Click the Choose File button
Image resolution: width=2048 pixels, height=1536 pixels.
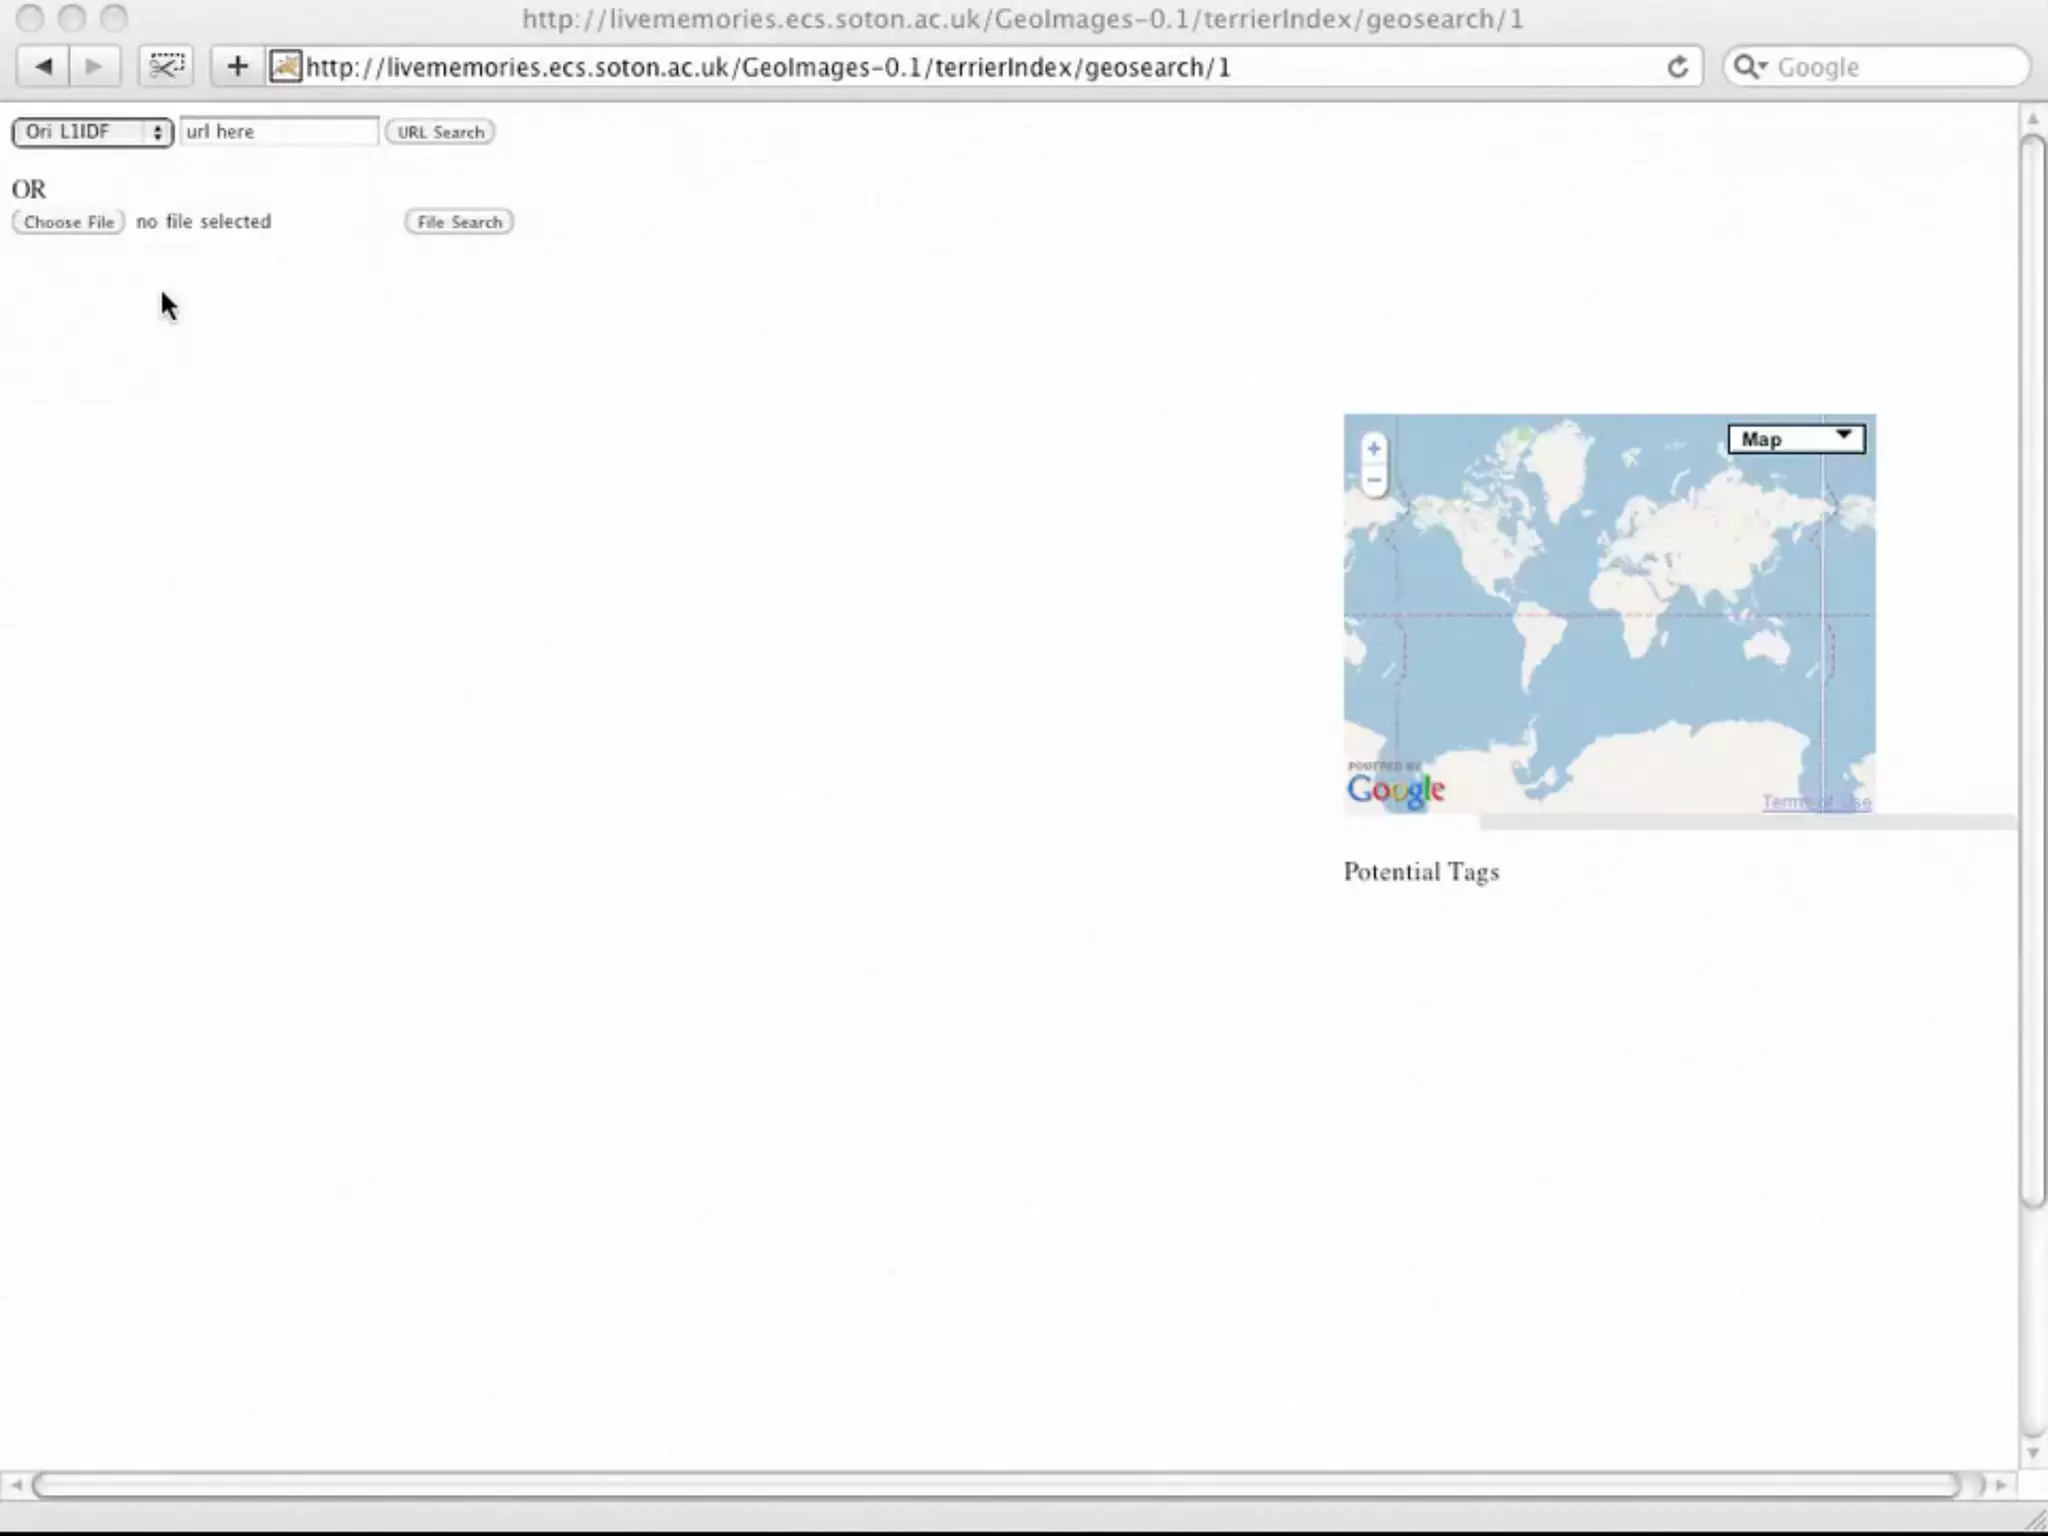pos(68,222)
